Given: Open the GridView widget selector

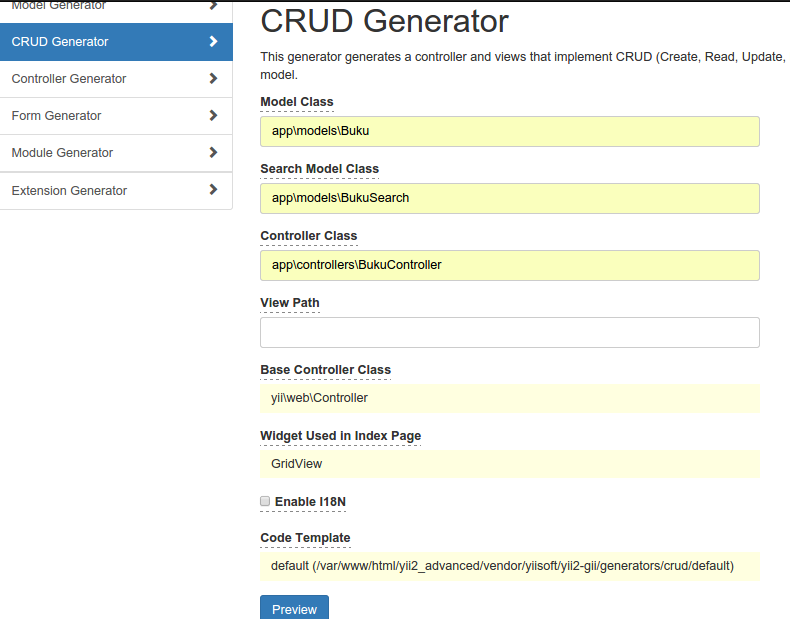Looking at the screenshot, I should pos(510,464).
